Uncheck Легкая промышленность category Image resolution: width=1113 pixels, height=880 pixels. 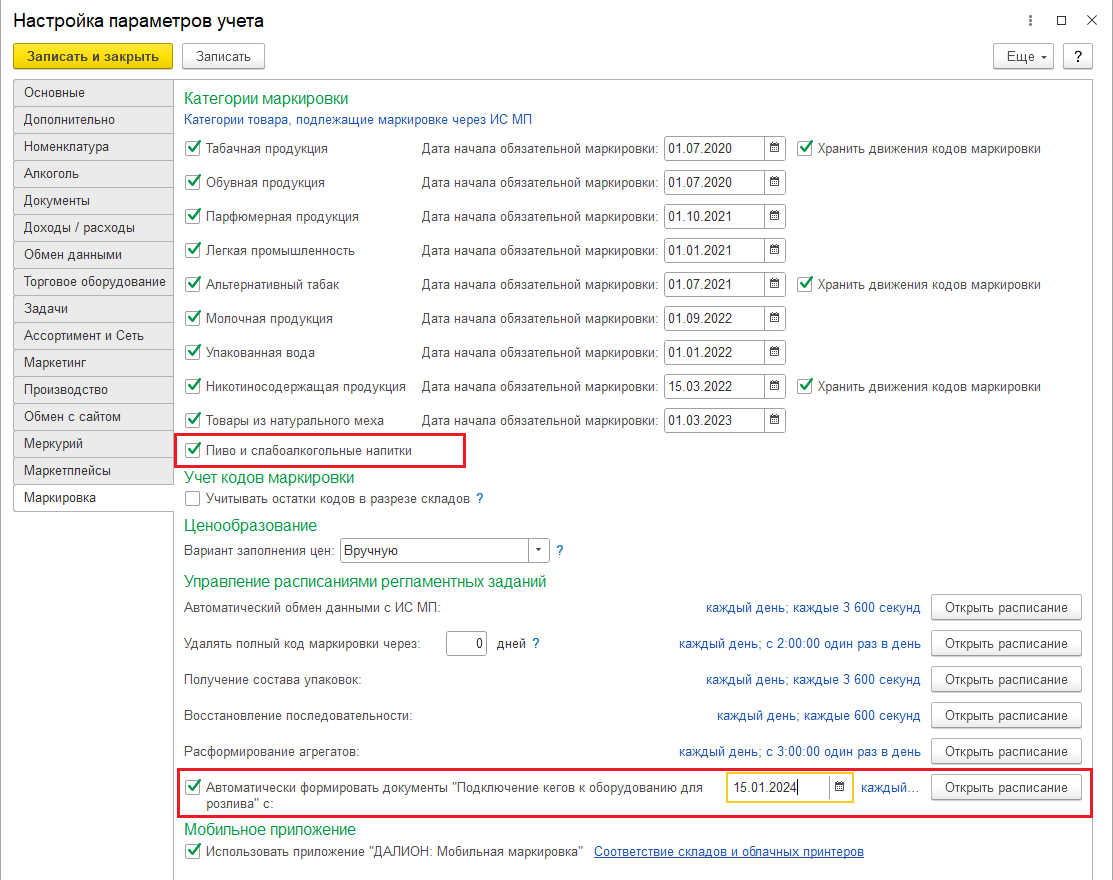pos(192,251)
